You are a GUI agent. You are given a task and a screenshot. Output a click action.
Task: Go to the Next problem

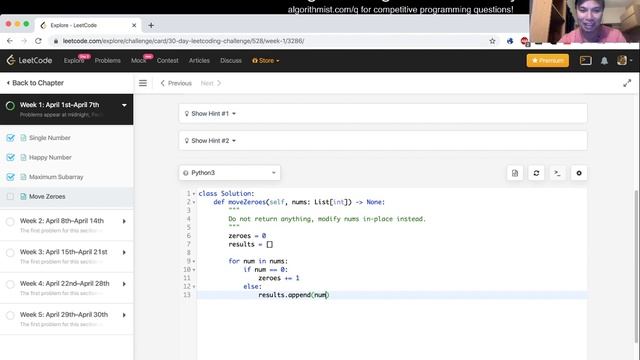tap(211, 83)
